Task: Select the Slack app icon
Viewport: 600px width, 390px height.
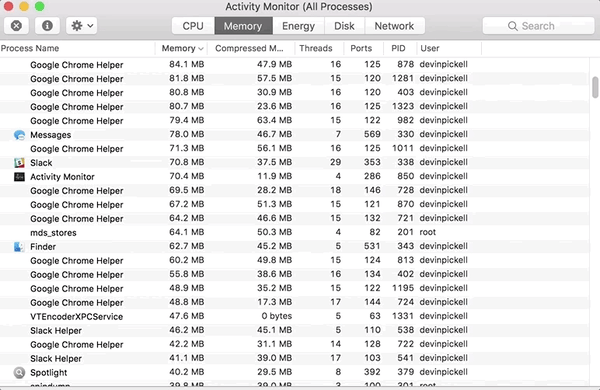Action: click(20, 163)
